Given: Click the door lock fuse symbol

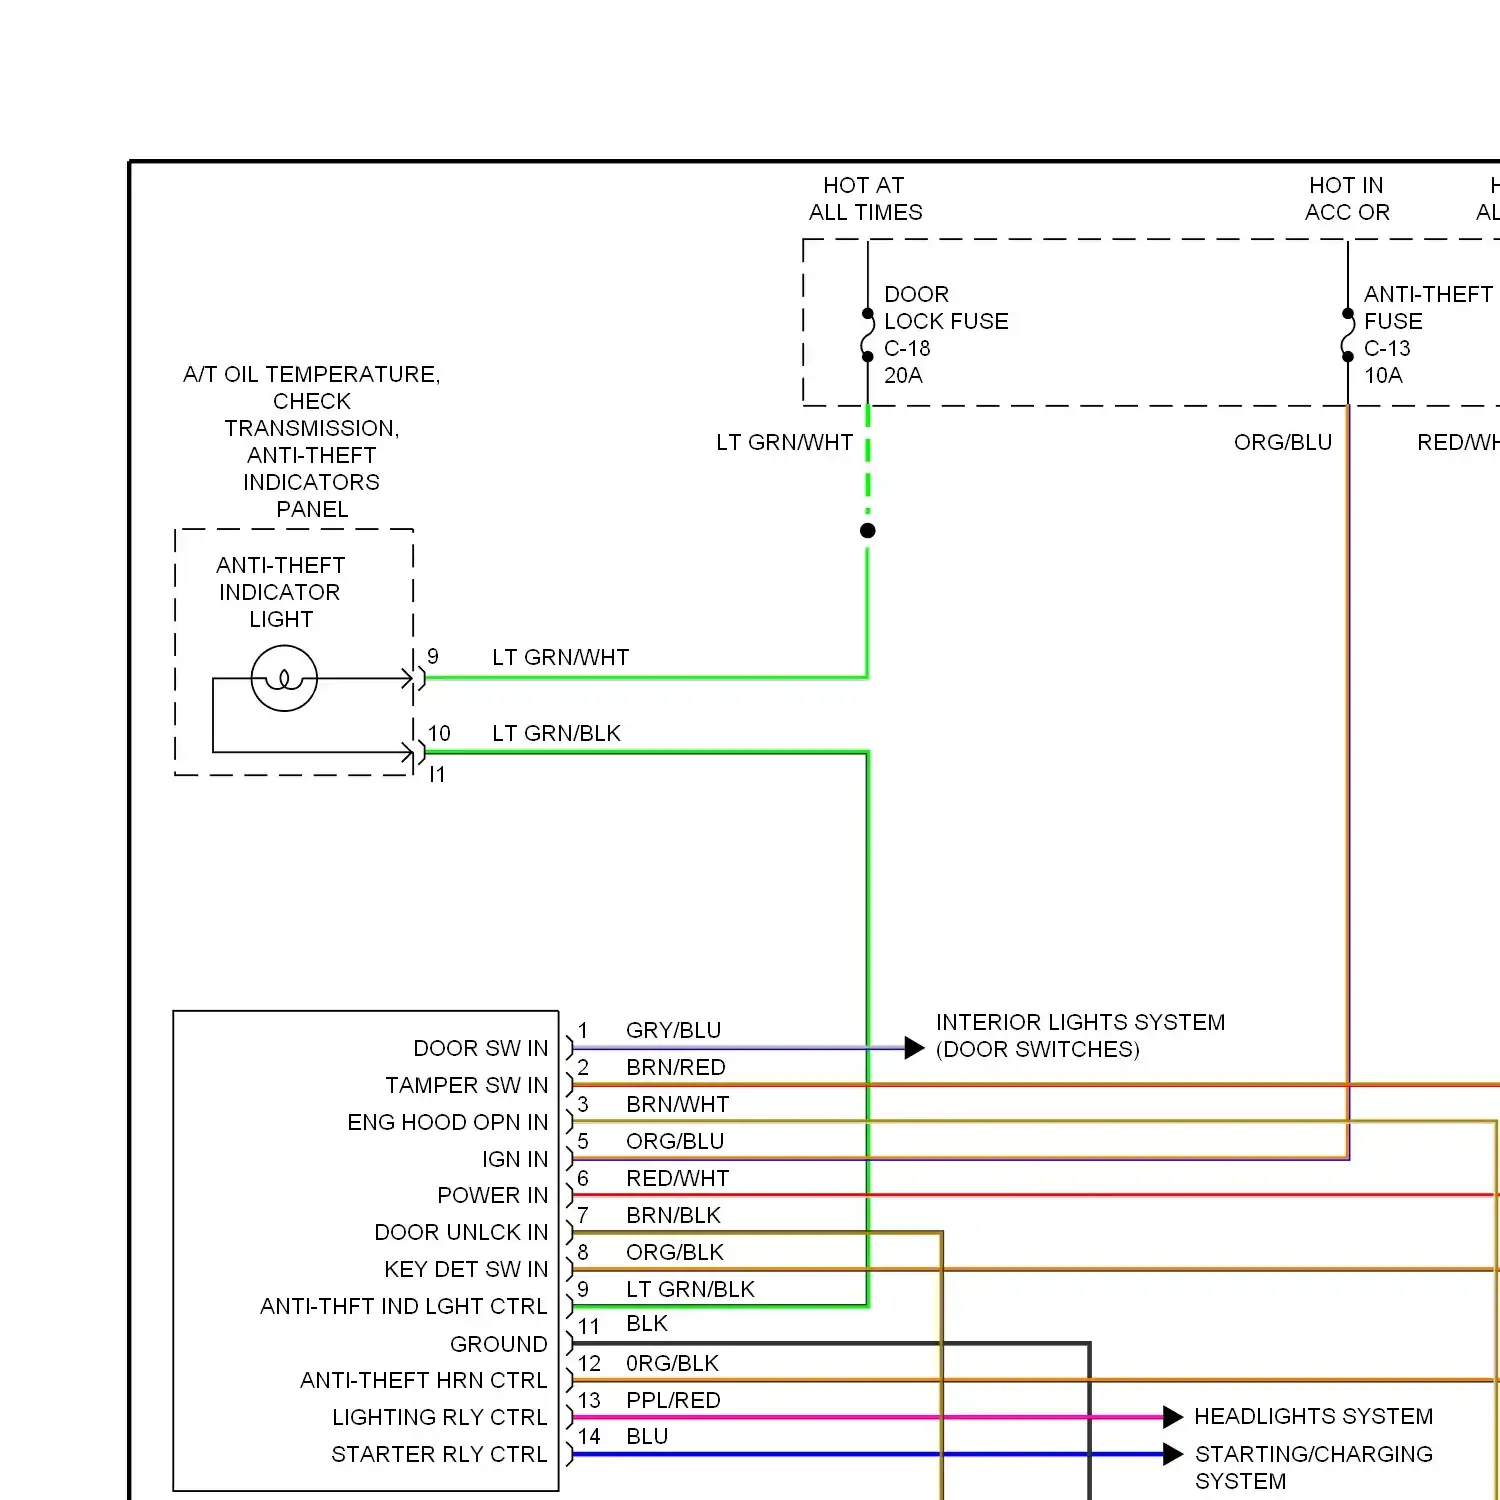Looking at the screenshot, I should tap(867, 335).
